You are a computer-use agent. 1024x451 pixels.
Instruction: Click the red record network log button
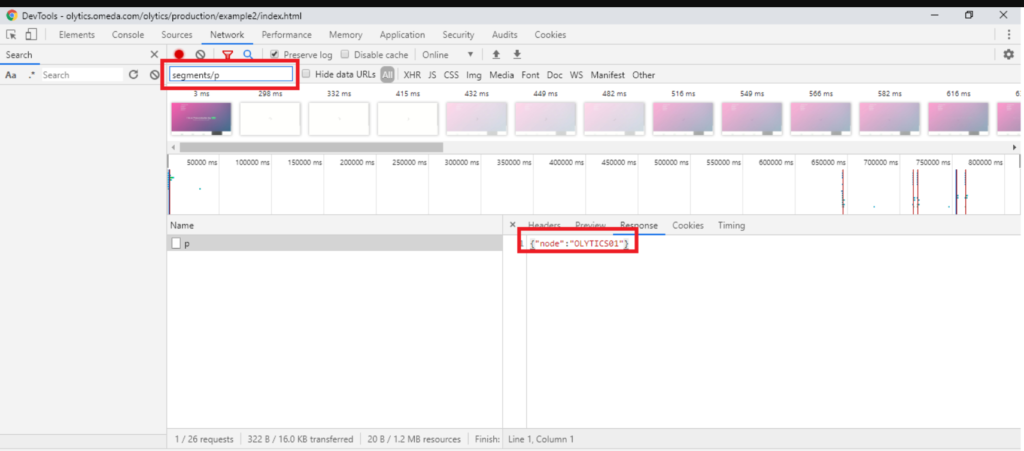179,55
